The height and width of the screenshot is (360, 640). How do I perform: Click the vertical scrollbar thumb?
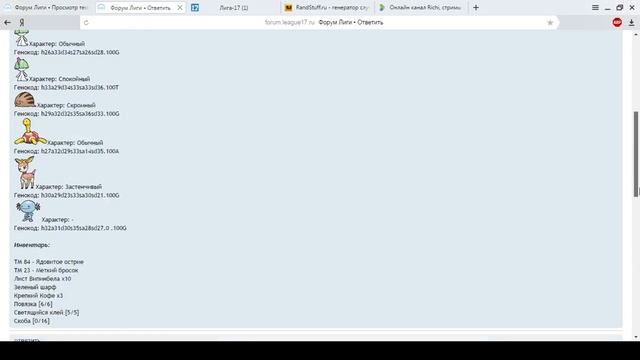click(x=636, y=153)
